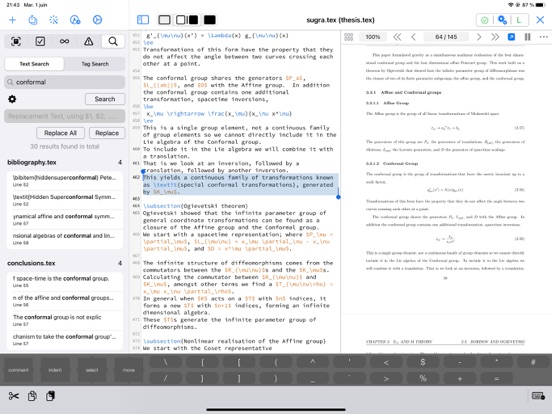Open the warning triangle issues tab
This screenshot has width=552, height=414.
click(89, 42)
